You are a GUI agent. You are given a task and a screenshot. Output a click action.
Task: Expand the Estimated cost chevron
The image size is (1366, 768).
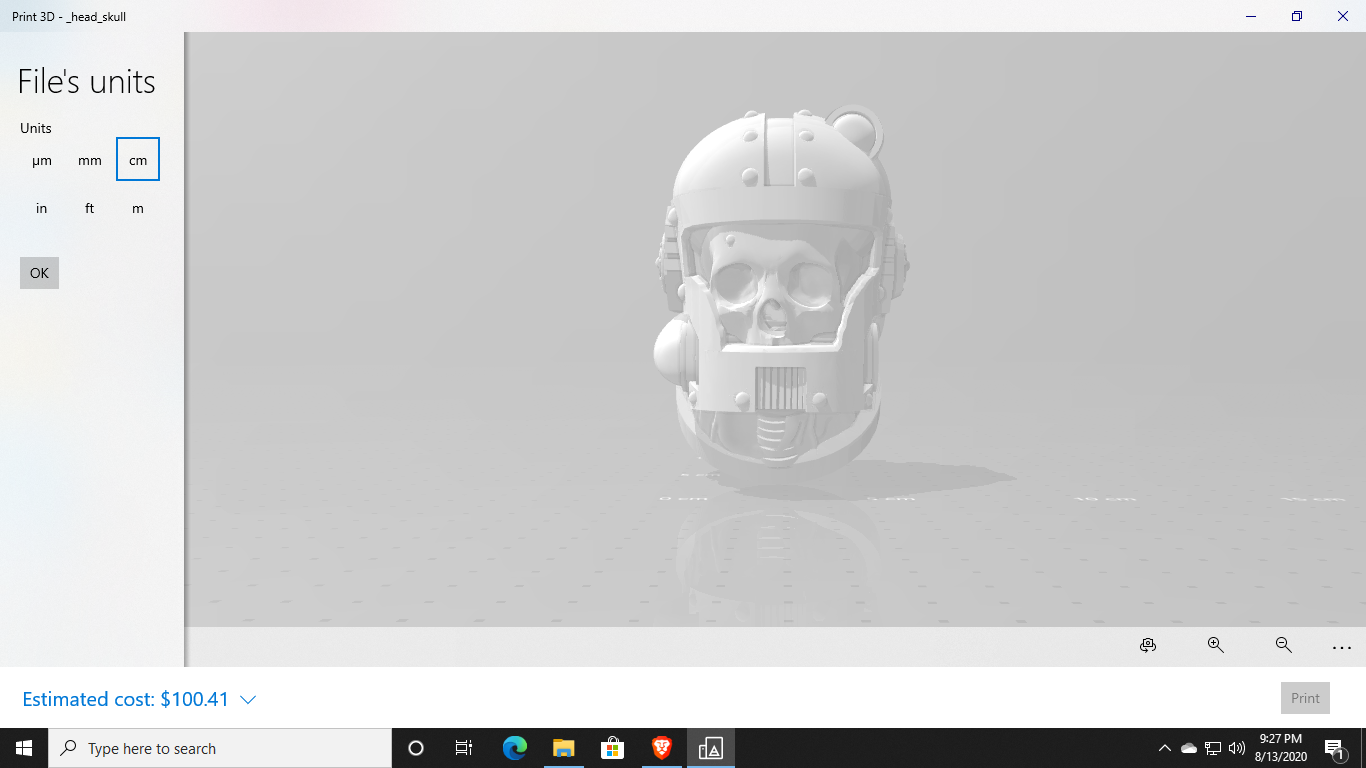click(x=248, y=700)
